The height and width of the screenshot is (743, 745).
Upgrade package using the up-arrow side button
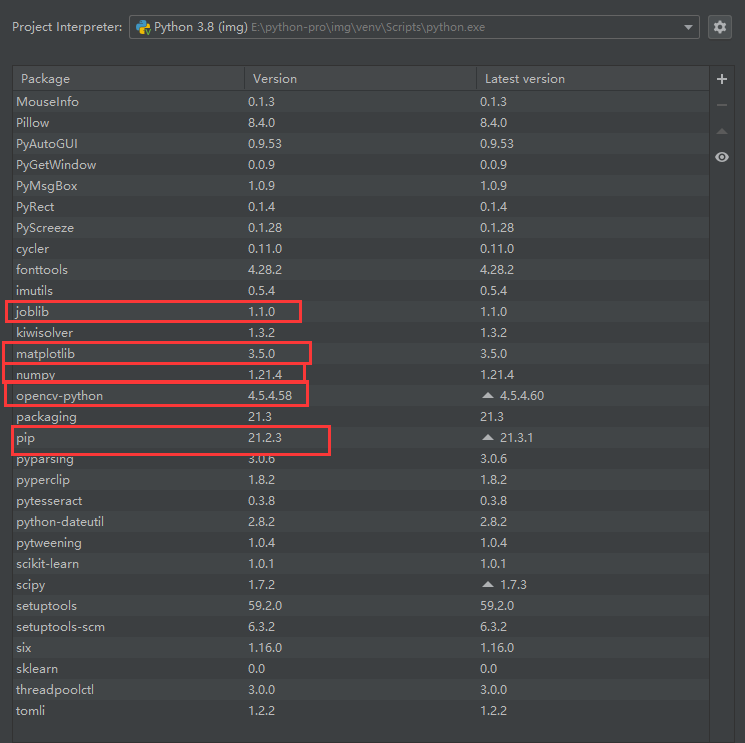722,131
